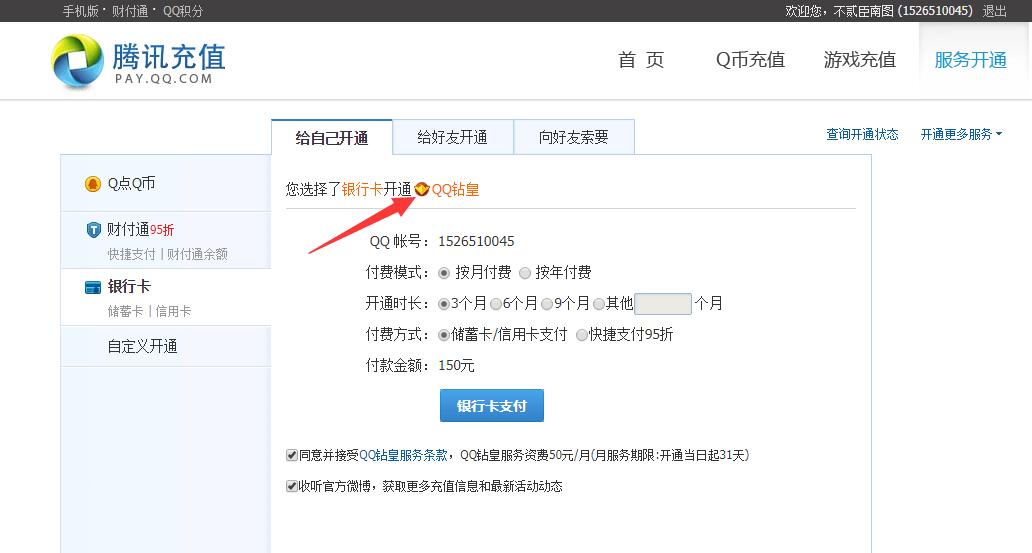
Task: Uncheck 收听官方微博 checkbox
Action: coord(292,486)
